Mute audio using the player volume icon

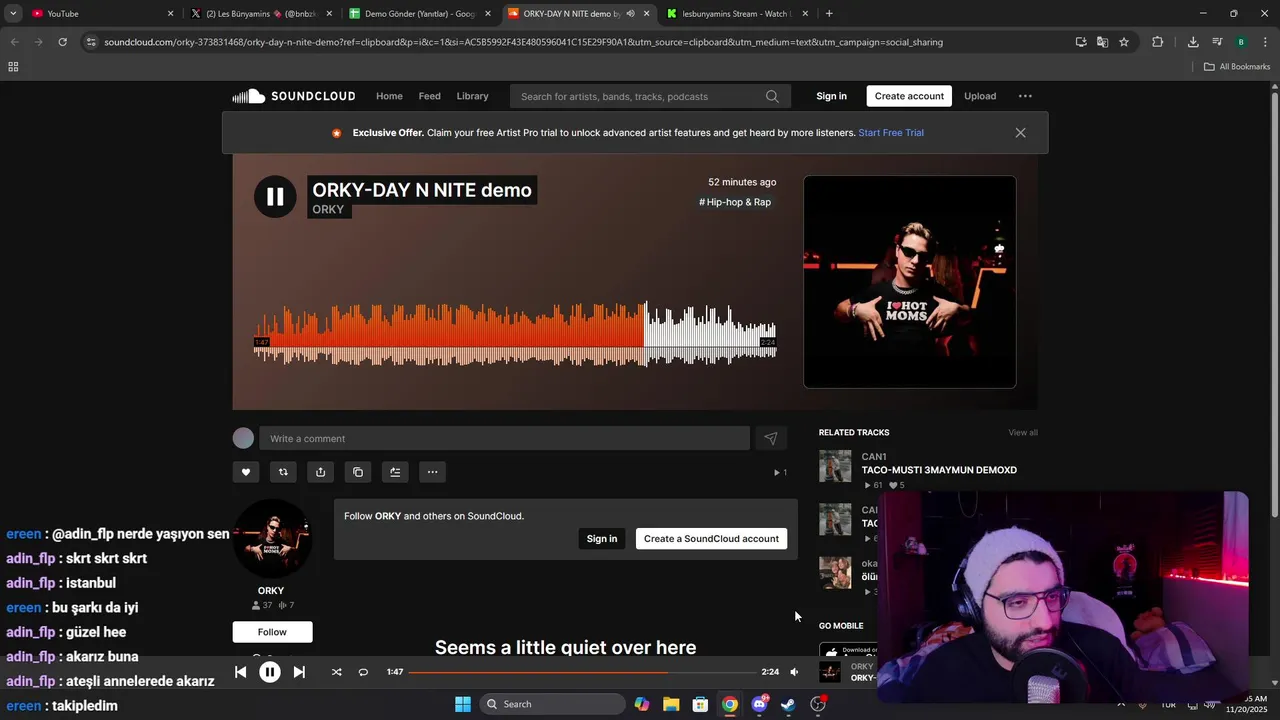point(794,672)
